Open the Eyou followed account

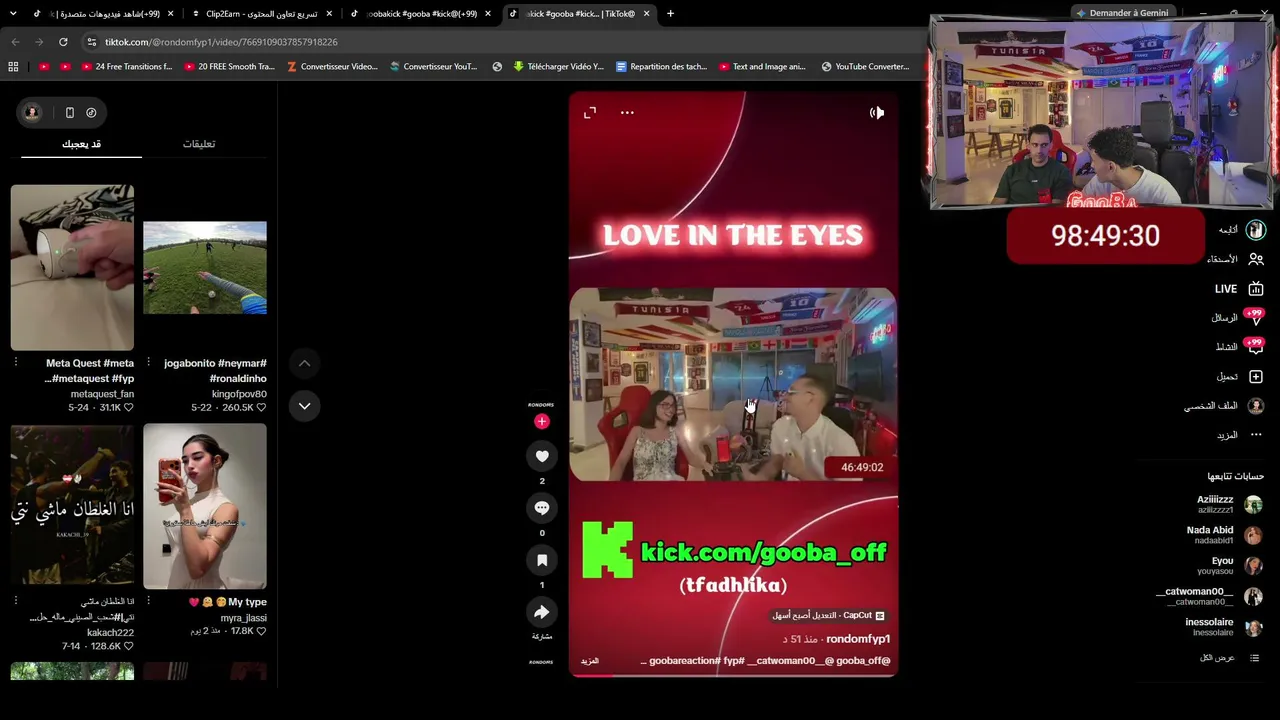pyautogui.click(x=1236, y=566)
